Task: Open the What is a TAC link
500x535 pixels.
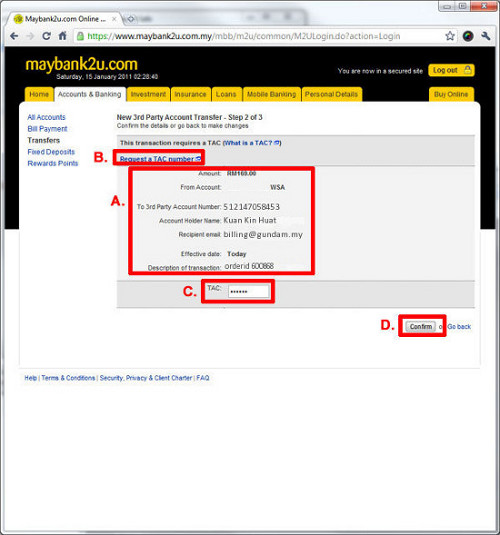Action: pos(252,143)
